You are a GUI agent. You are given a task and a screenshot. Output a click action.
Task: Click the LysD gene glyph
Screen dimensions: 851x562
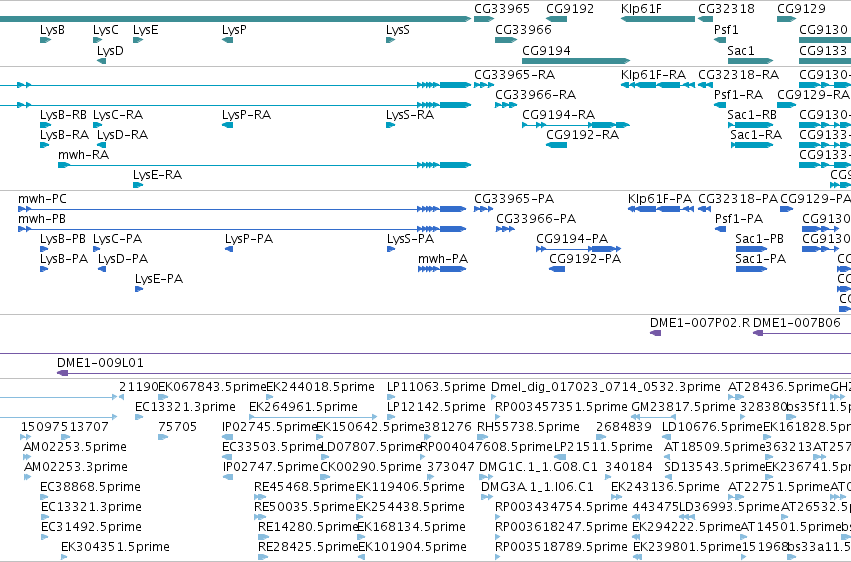tap(101, 61)
